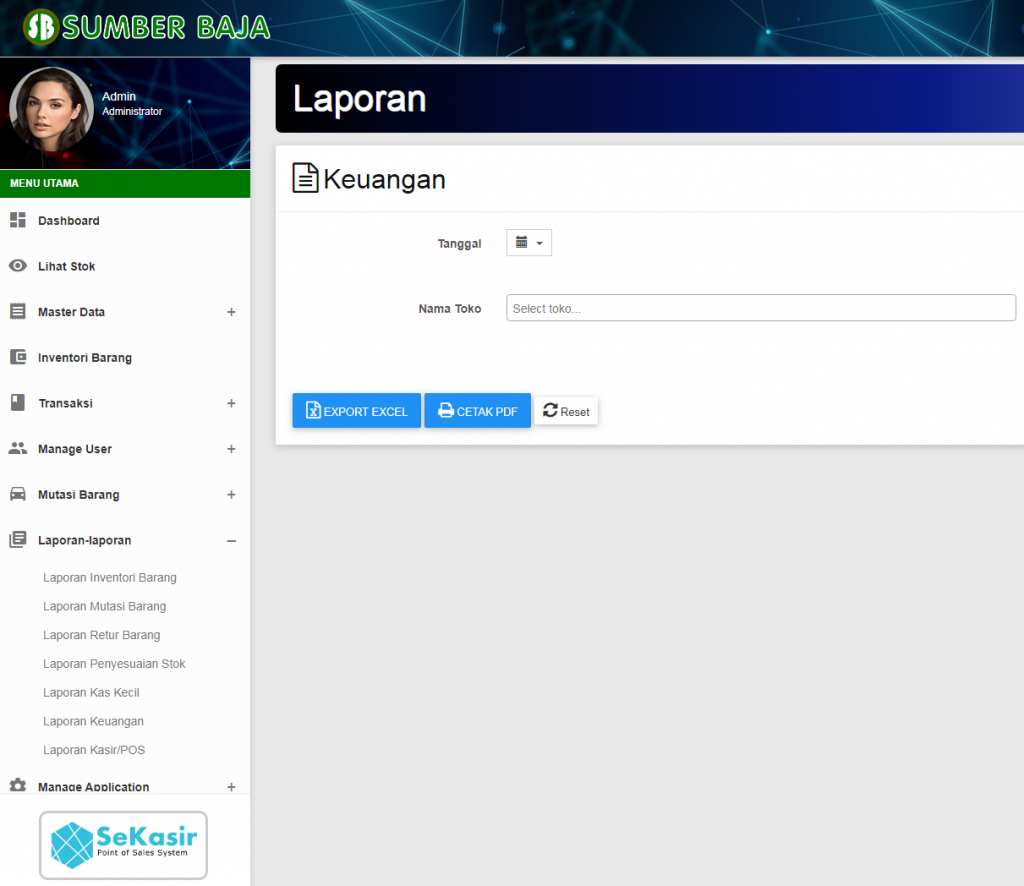The height and width of the screenshot is (886, 1024).
Task: Open the Mutasi Barang menu label
Action: click(78, 495)
